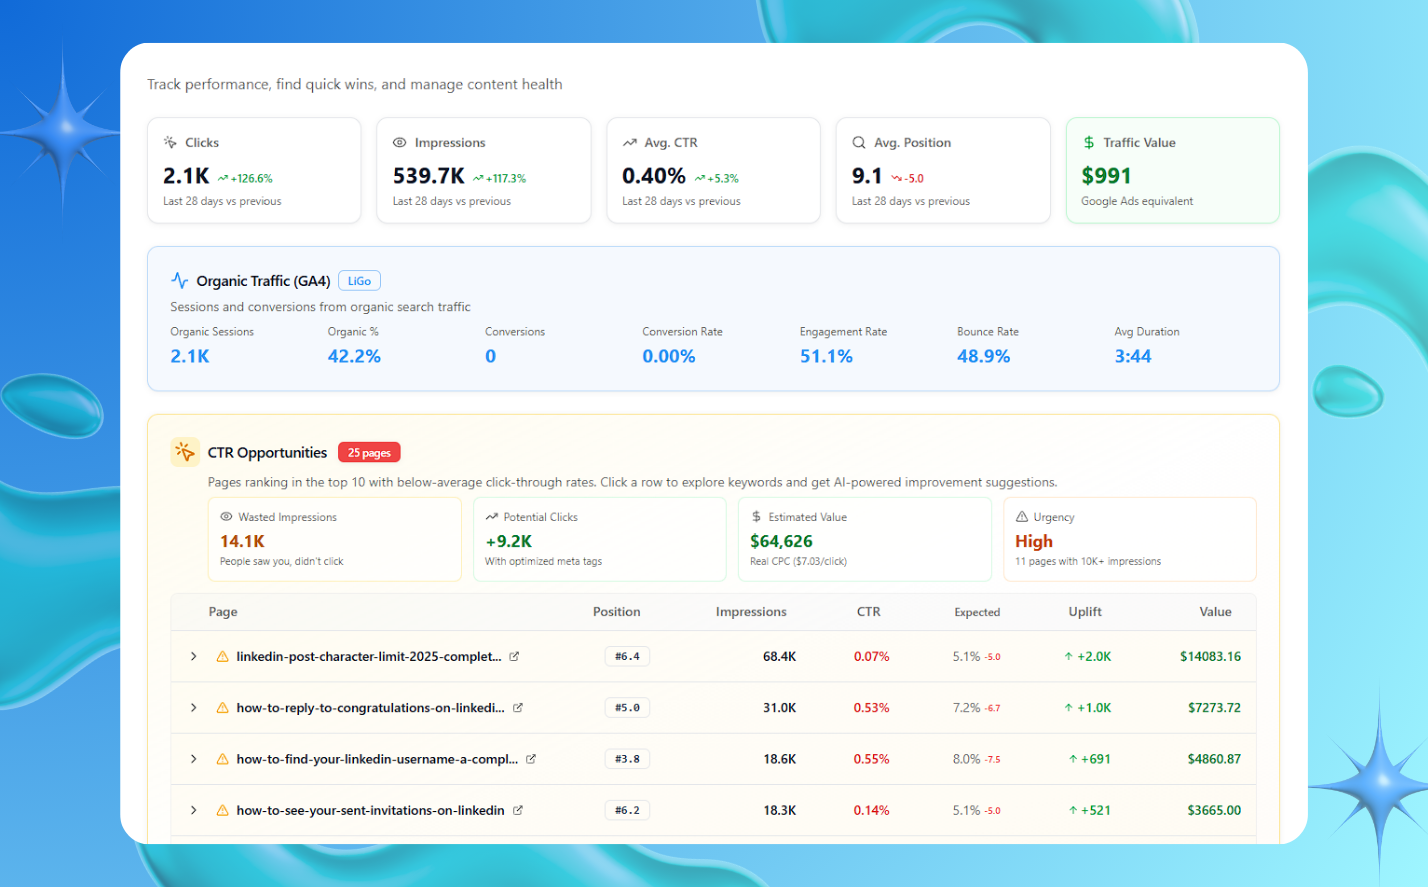Click the Position column header
This screenshot has width=1428, height=887.
pyautogui.click(x=617, y=612)
